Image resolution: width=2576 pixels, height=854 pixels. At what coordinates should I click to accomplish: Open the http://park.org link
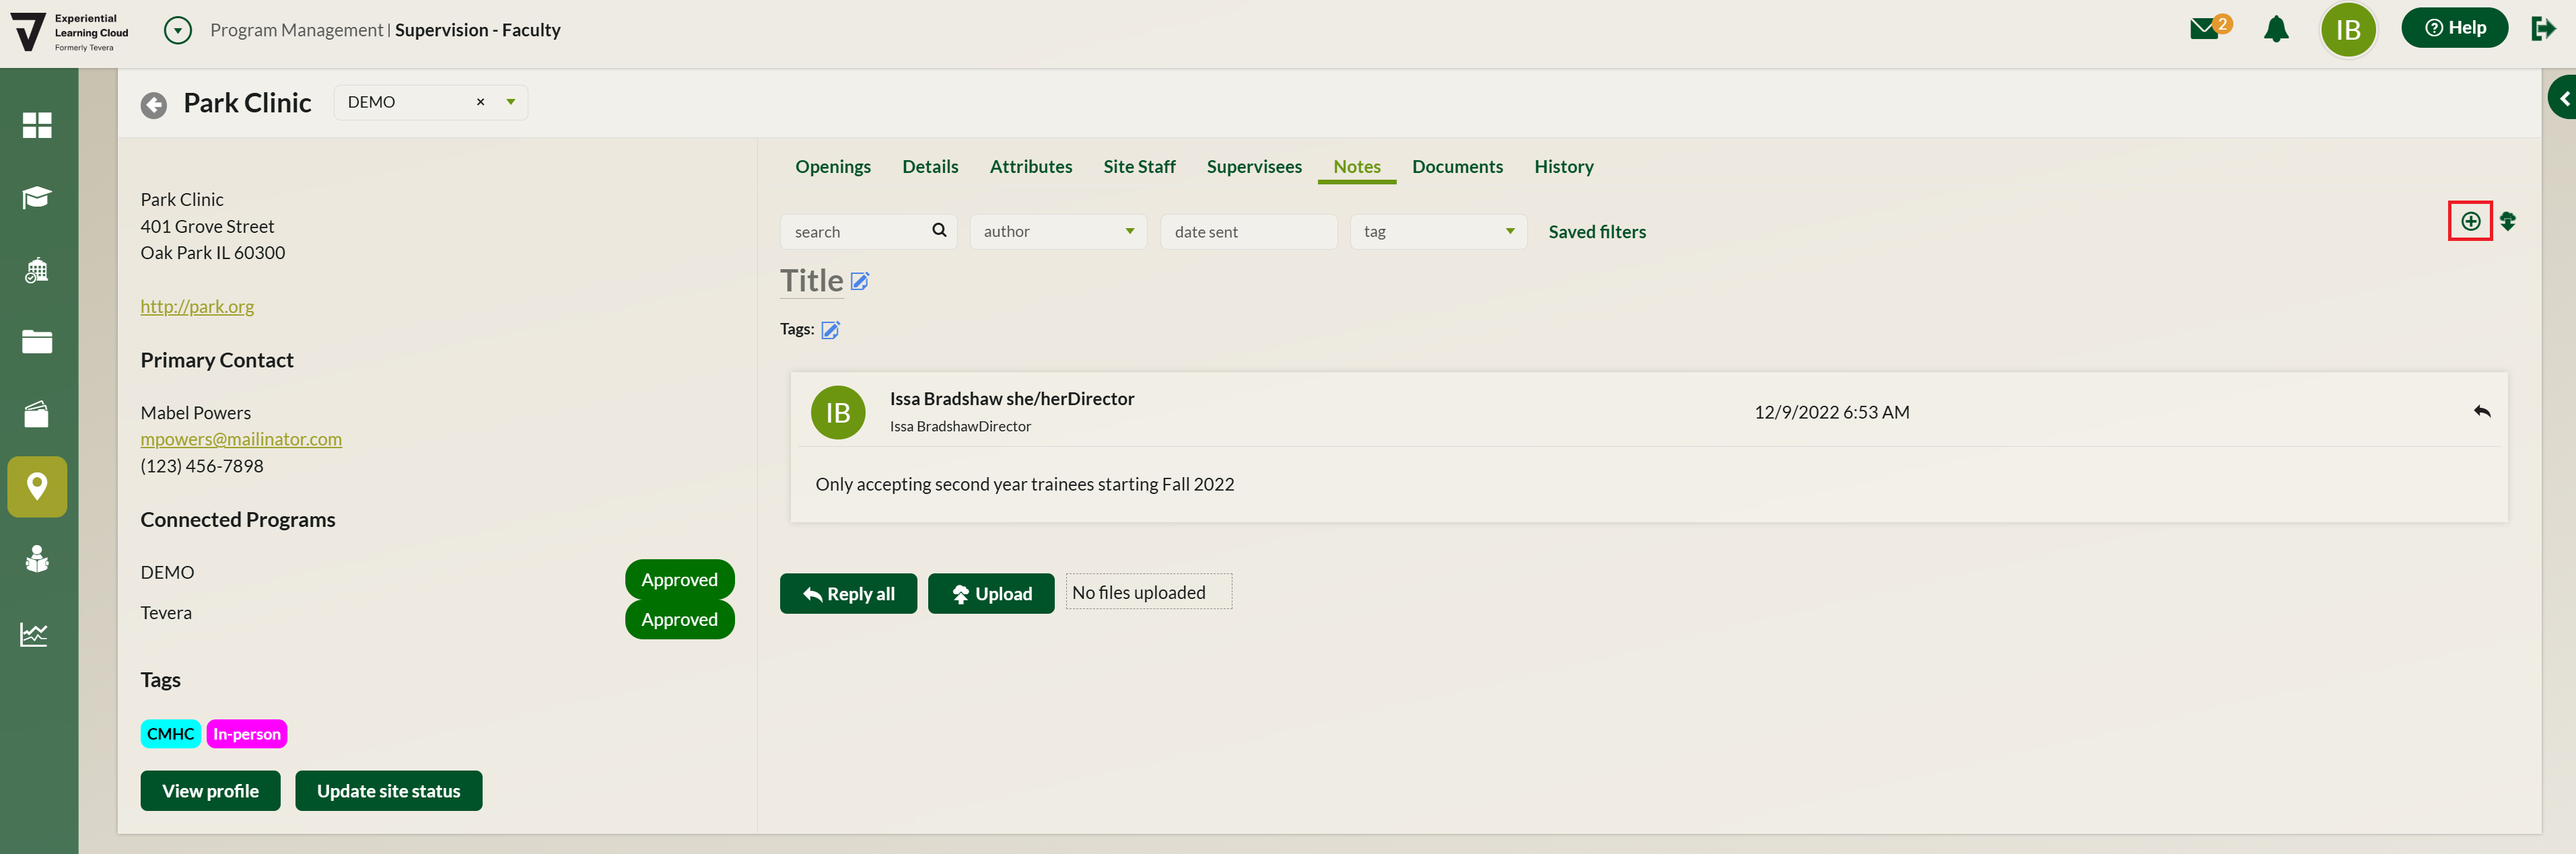point(197,306)
